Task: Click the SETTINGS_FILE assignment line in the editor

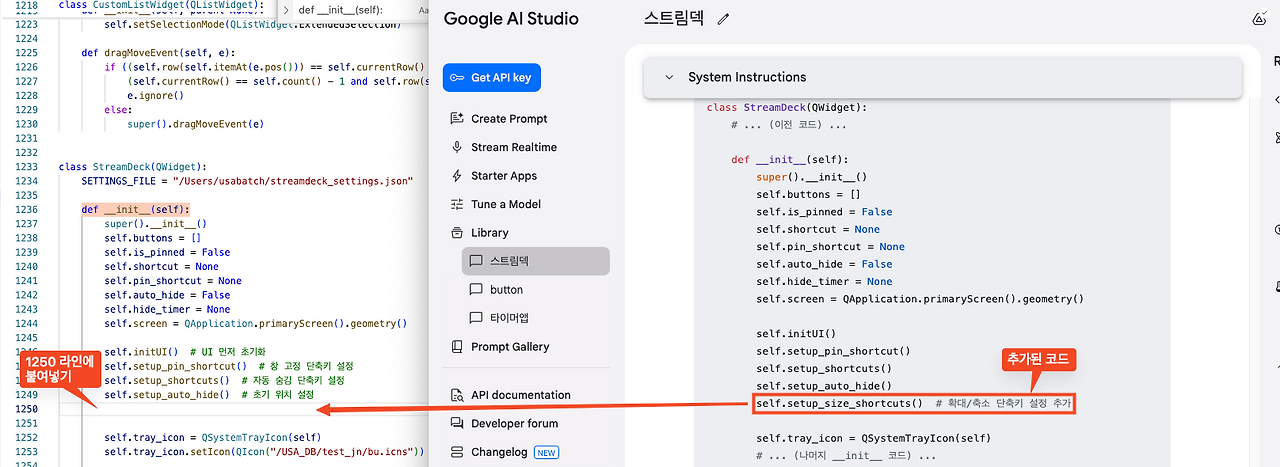Action: tap(247, 181)
